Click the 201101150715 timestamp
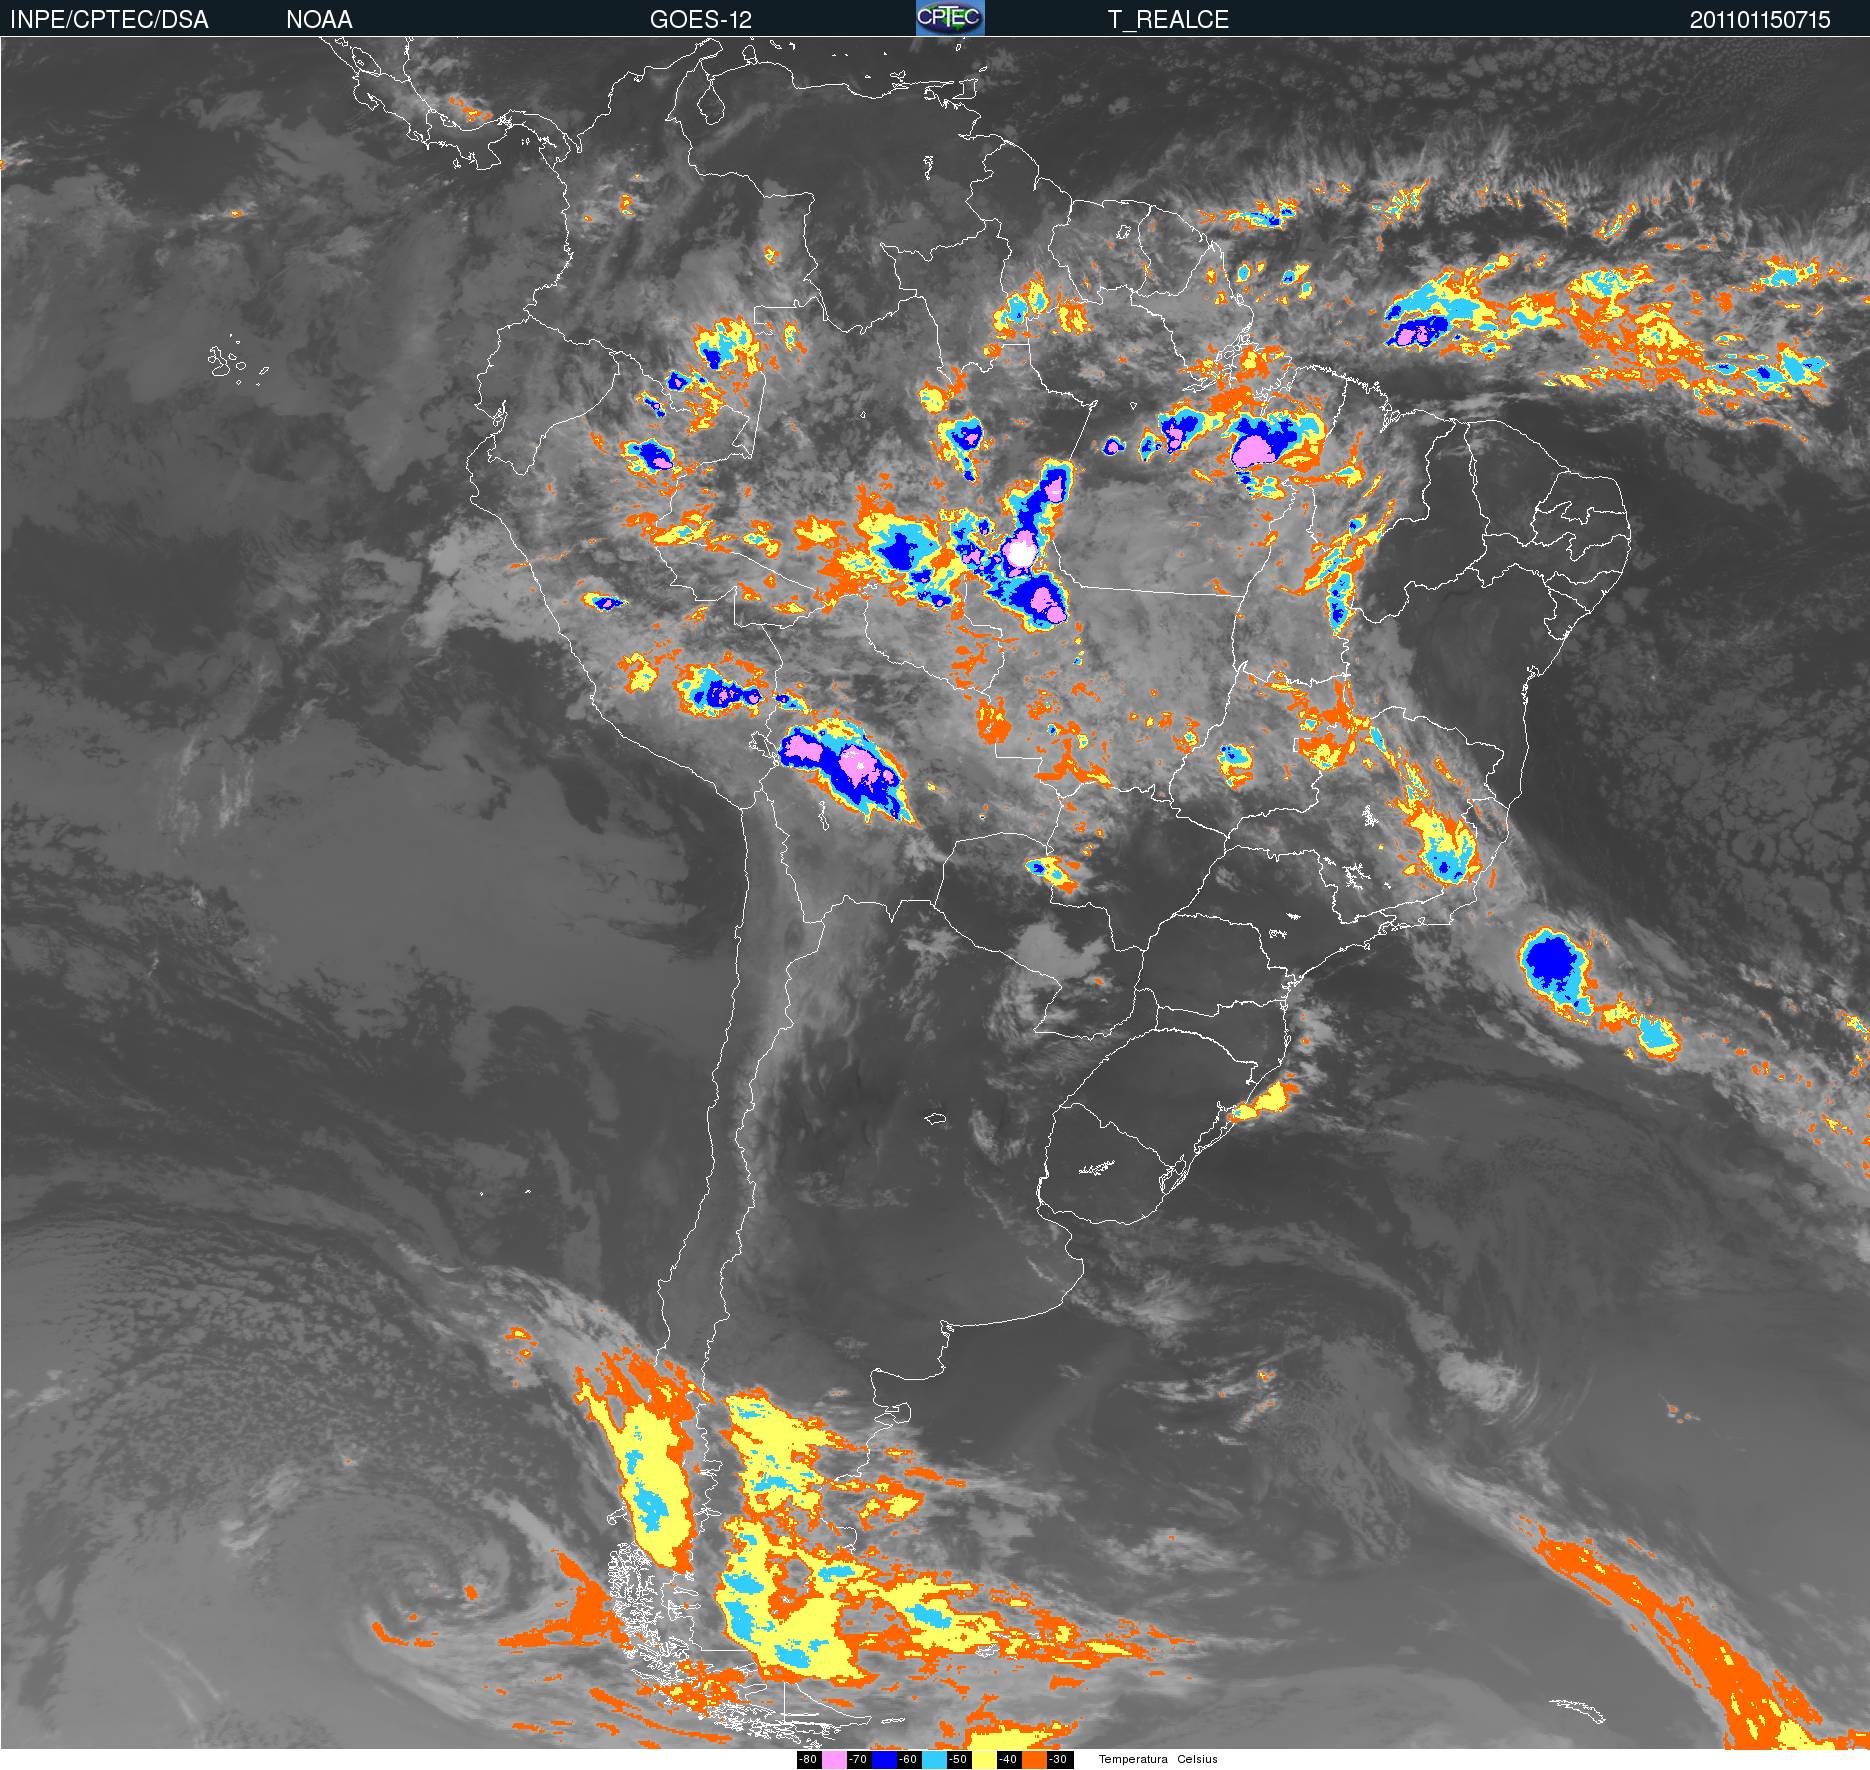 click(1760, 20)
